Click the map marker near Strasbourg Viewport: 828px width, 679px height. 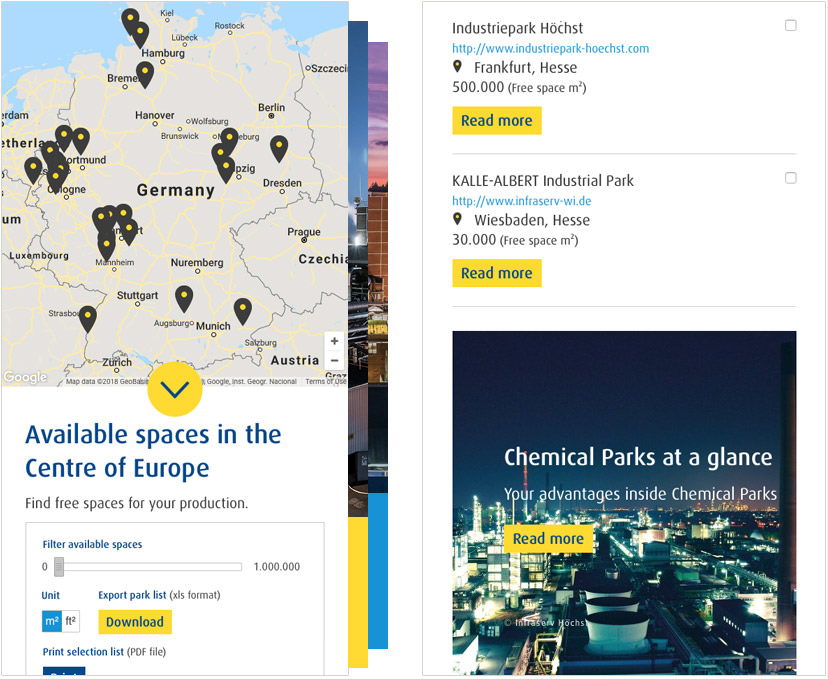pos(88,317)
